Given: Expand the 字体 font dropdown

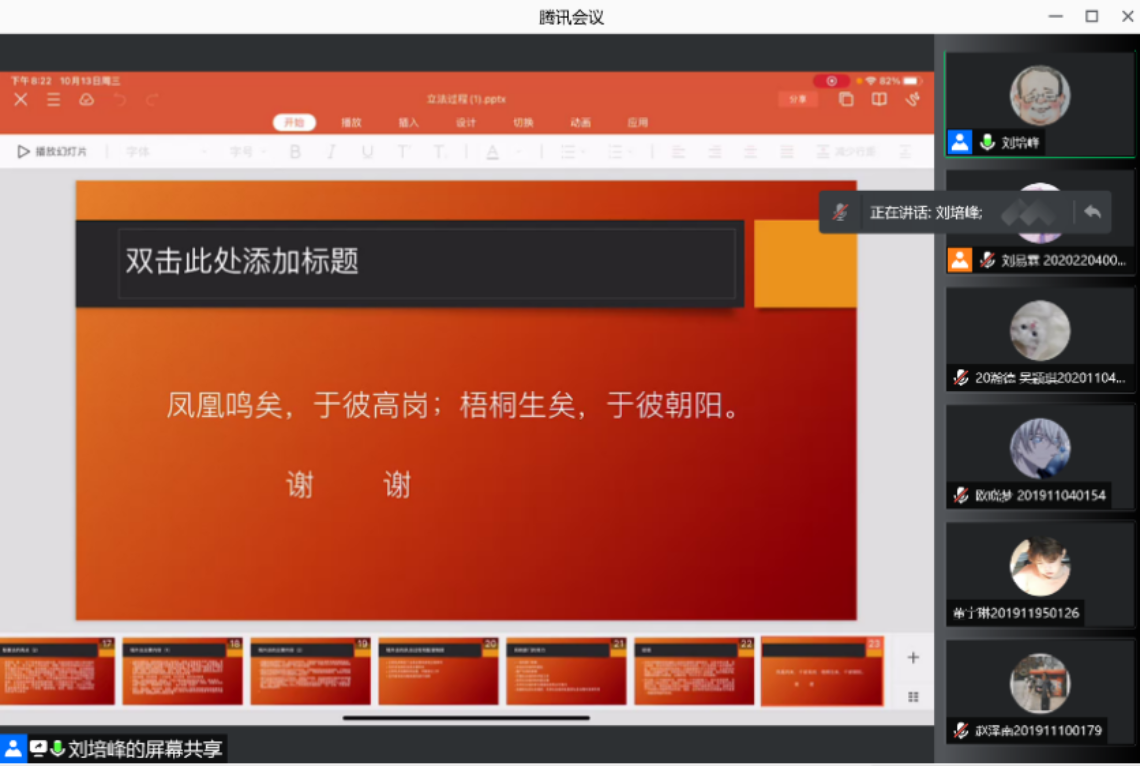Looking at the screenshot, I should click(x=165, y=152).
